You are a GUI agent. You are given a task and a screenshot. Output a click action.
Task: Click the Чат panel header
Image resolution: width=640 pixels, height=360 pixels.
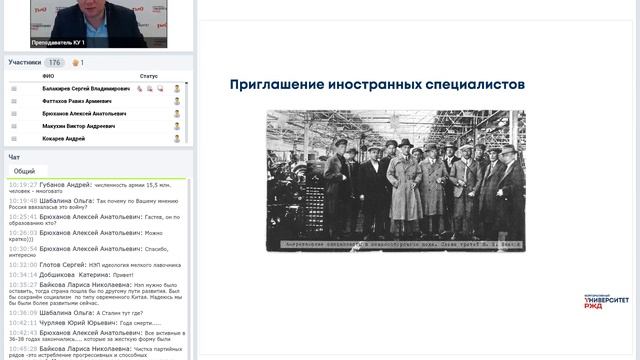tap(14, 157)
